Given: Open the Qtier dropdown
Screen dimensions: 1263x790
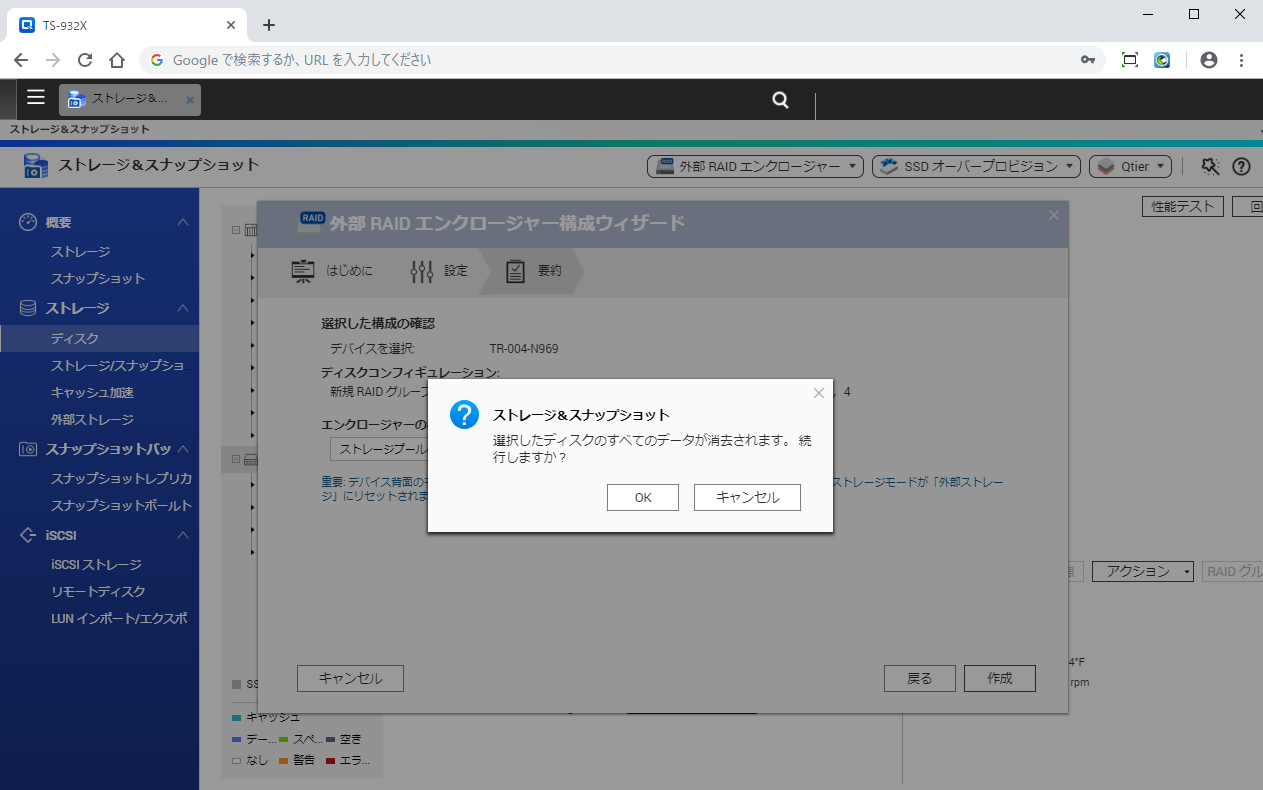Looking at the screenshot, I should click(x=1130, y=167).
